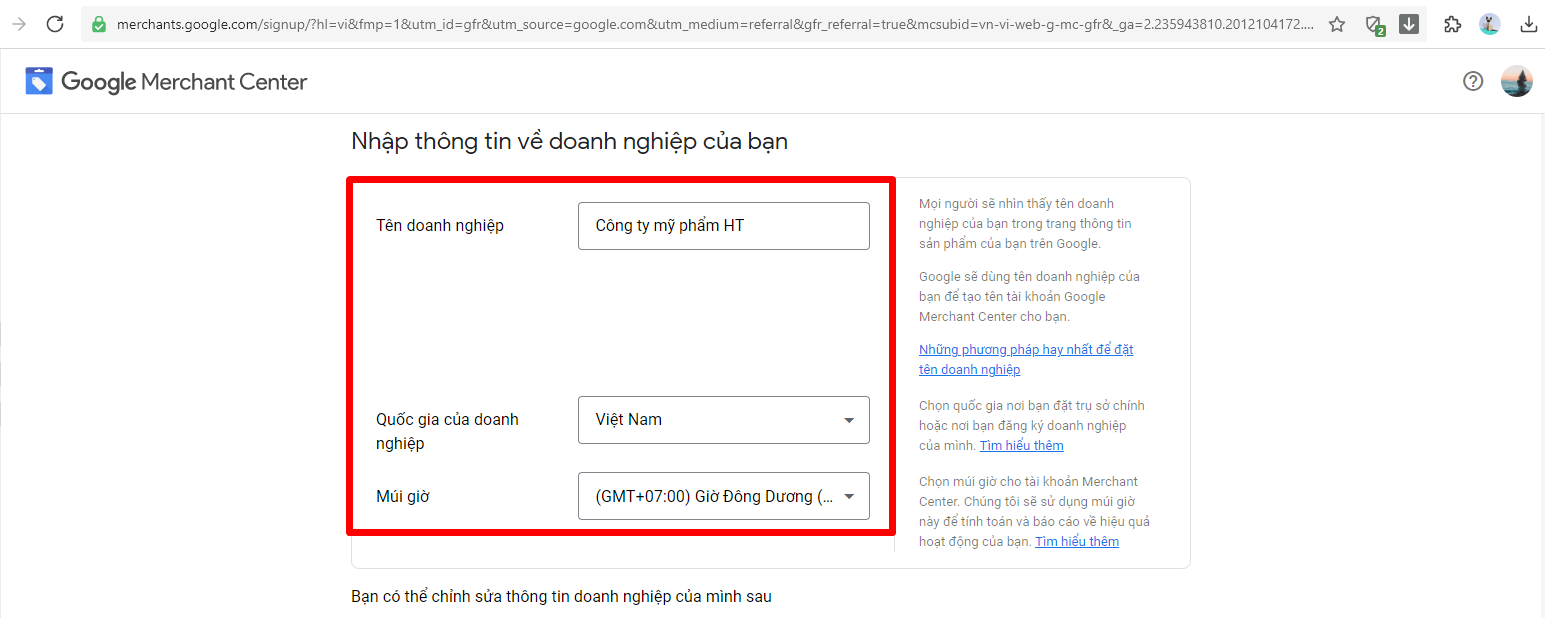Open the puzzle-piece Extensions menu
The width and height of the screenshot is (1545, 618).
[x=1453, y=24]
